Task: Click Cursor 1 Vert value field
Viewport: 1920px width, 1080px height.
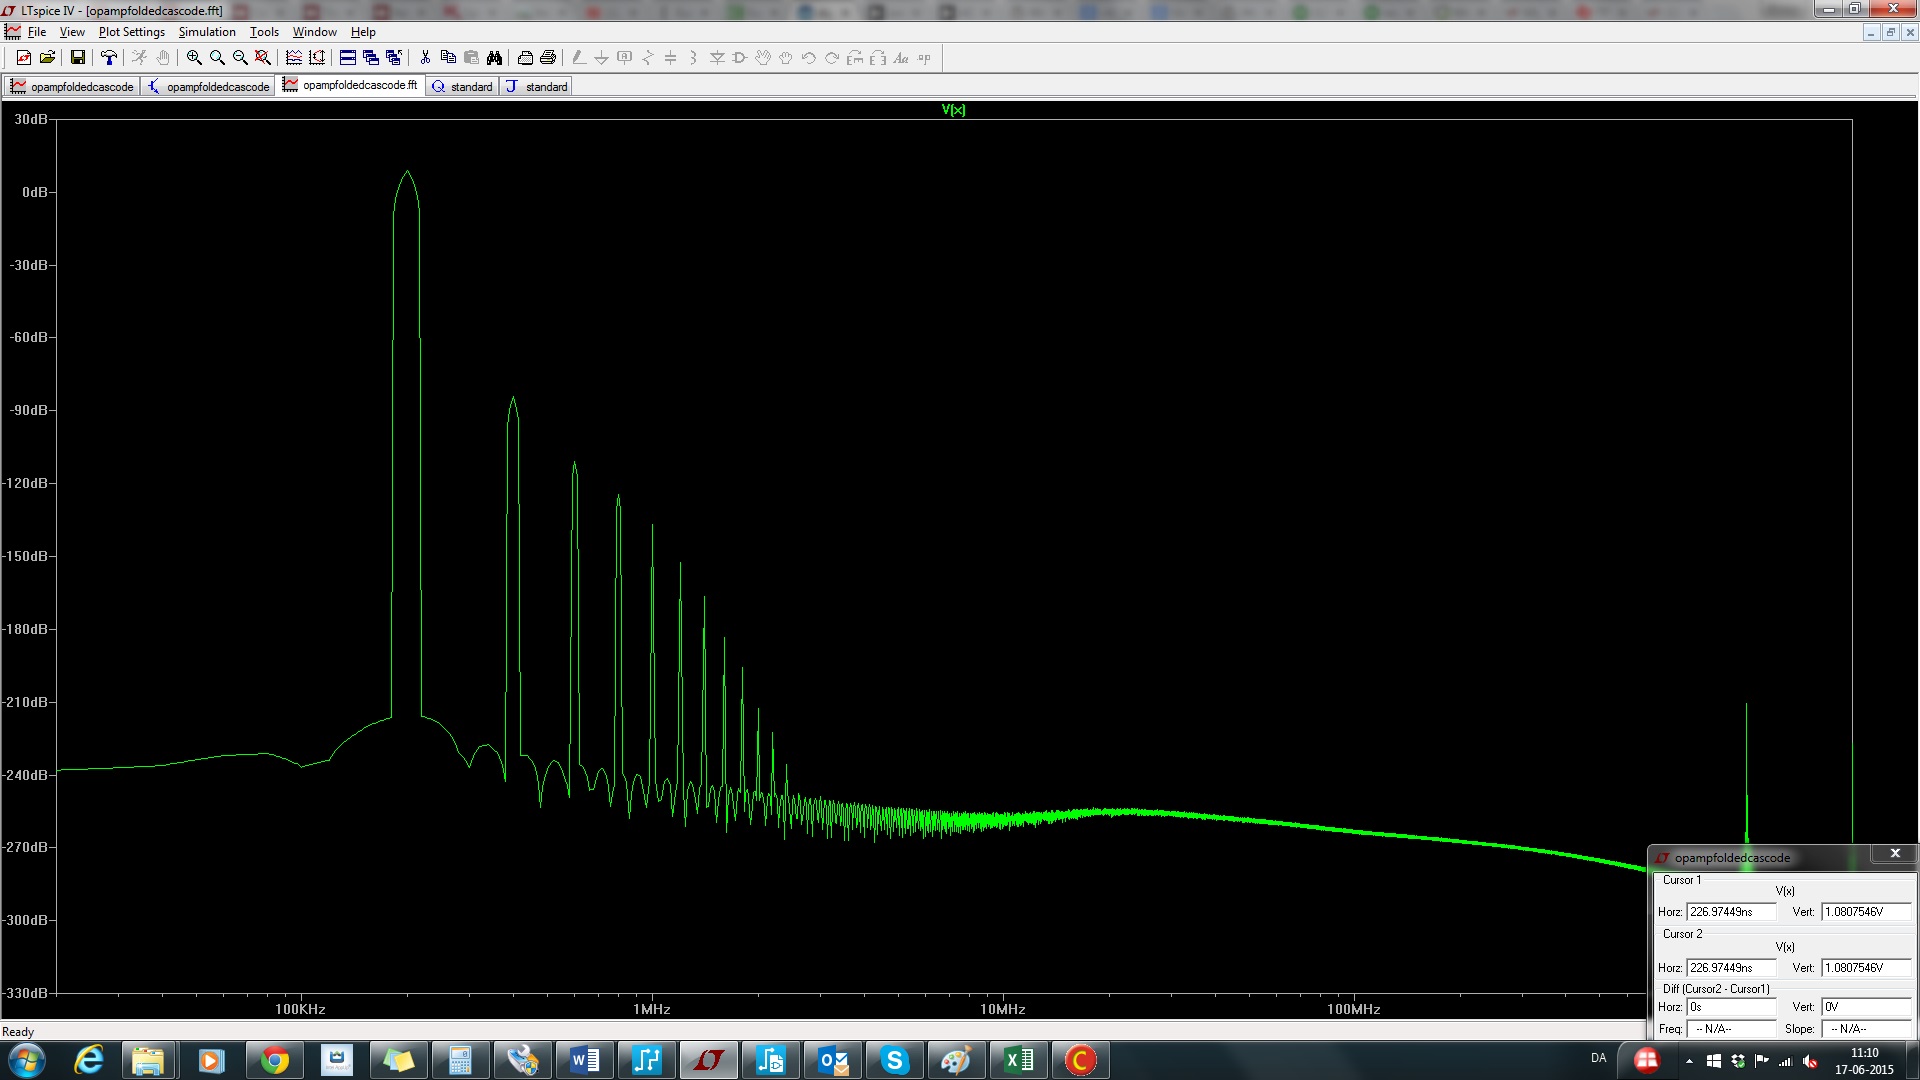Action: (x=1866, y=912)
